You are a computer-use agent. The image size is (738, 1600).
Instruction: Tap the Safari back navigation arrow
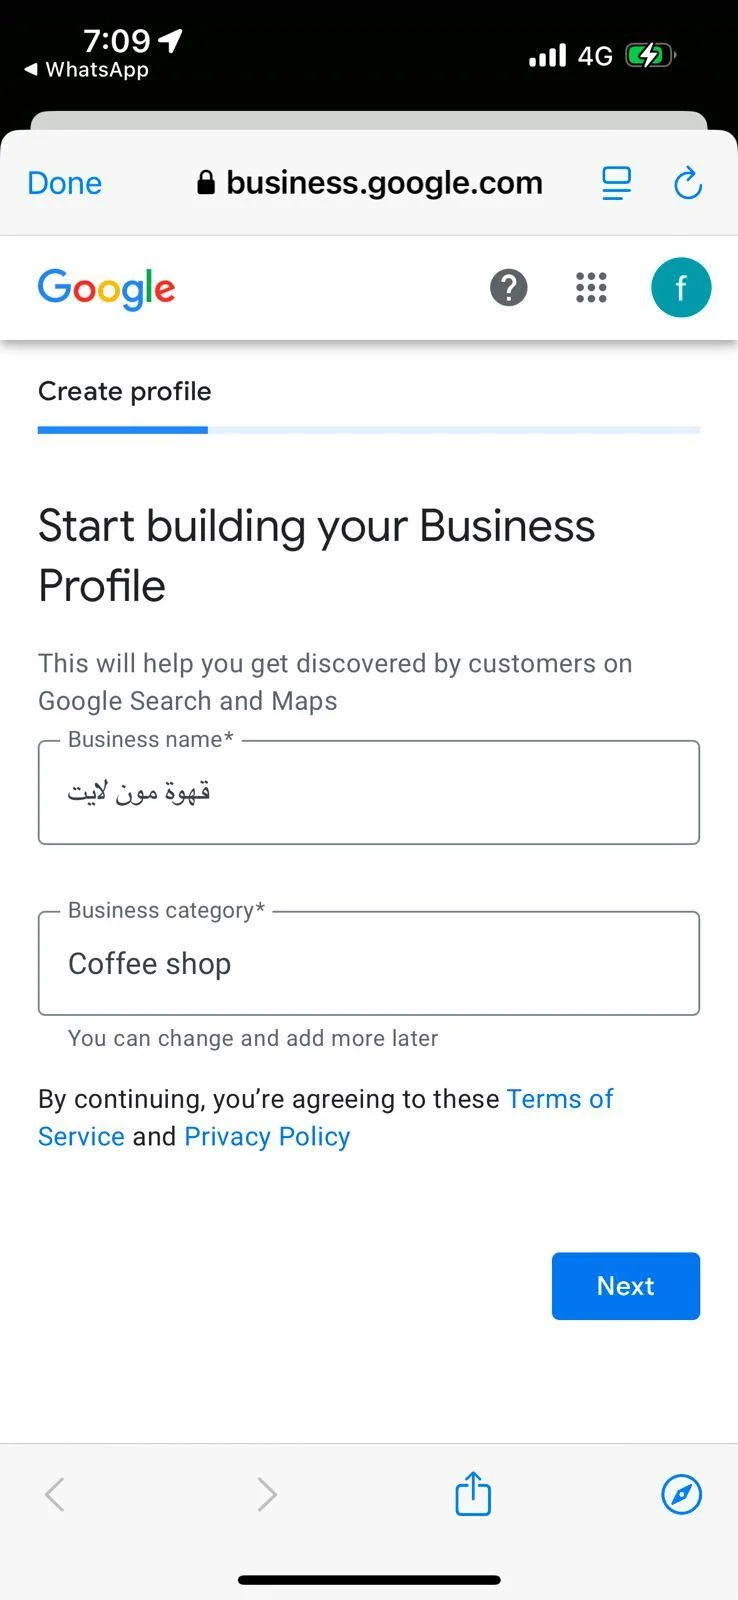tap(54, 1494)
